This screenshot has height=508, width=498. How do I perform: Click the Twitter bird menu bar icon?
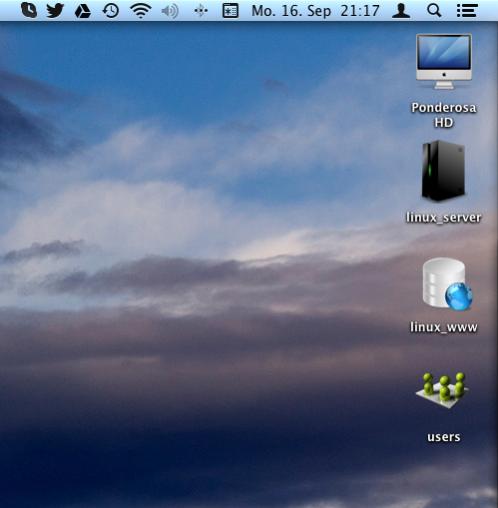(x=55, y=10)
